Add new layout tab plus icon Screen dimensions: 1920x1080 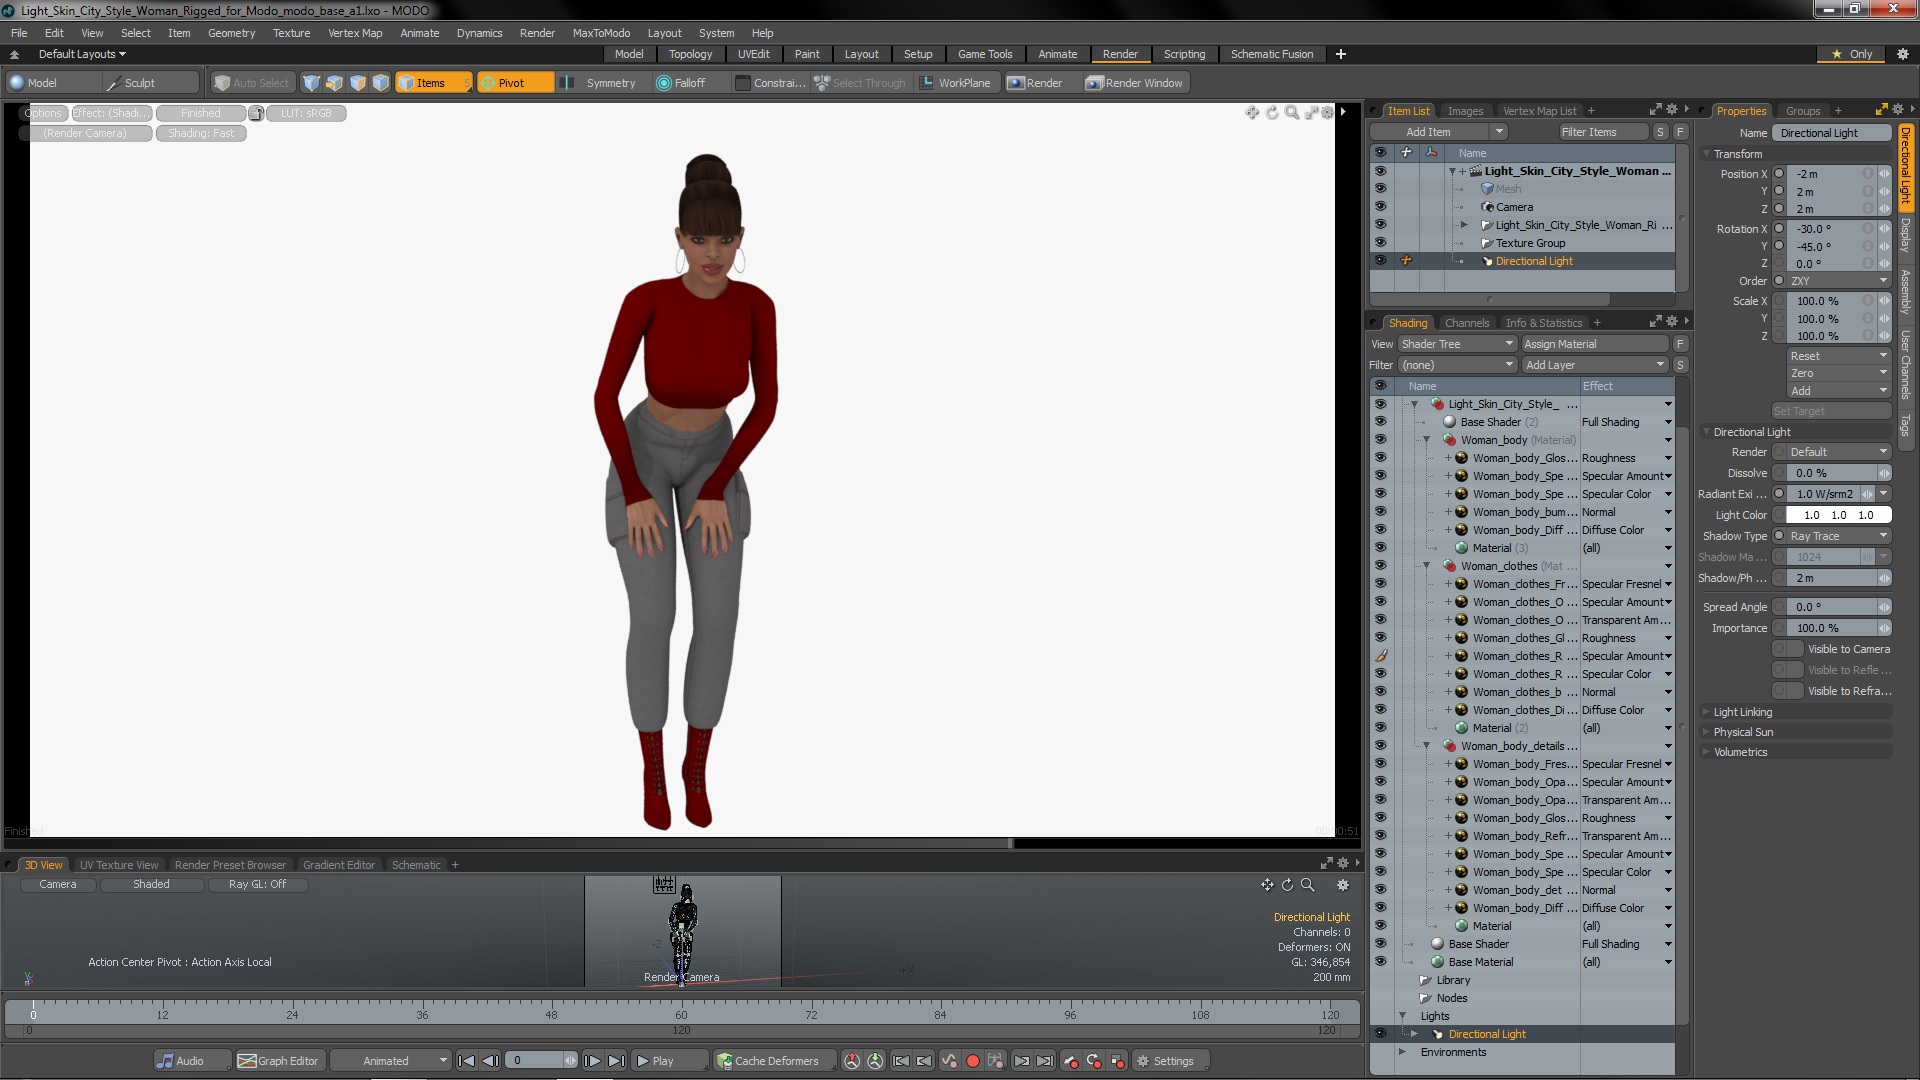click(1341, 54)
